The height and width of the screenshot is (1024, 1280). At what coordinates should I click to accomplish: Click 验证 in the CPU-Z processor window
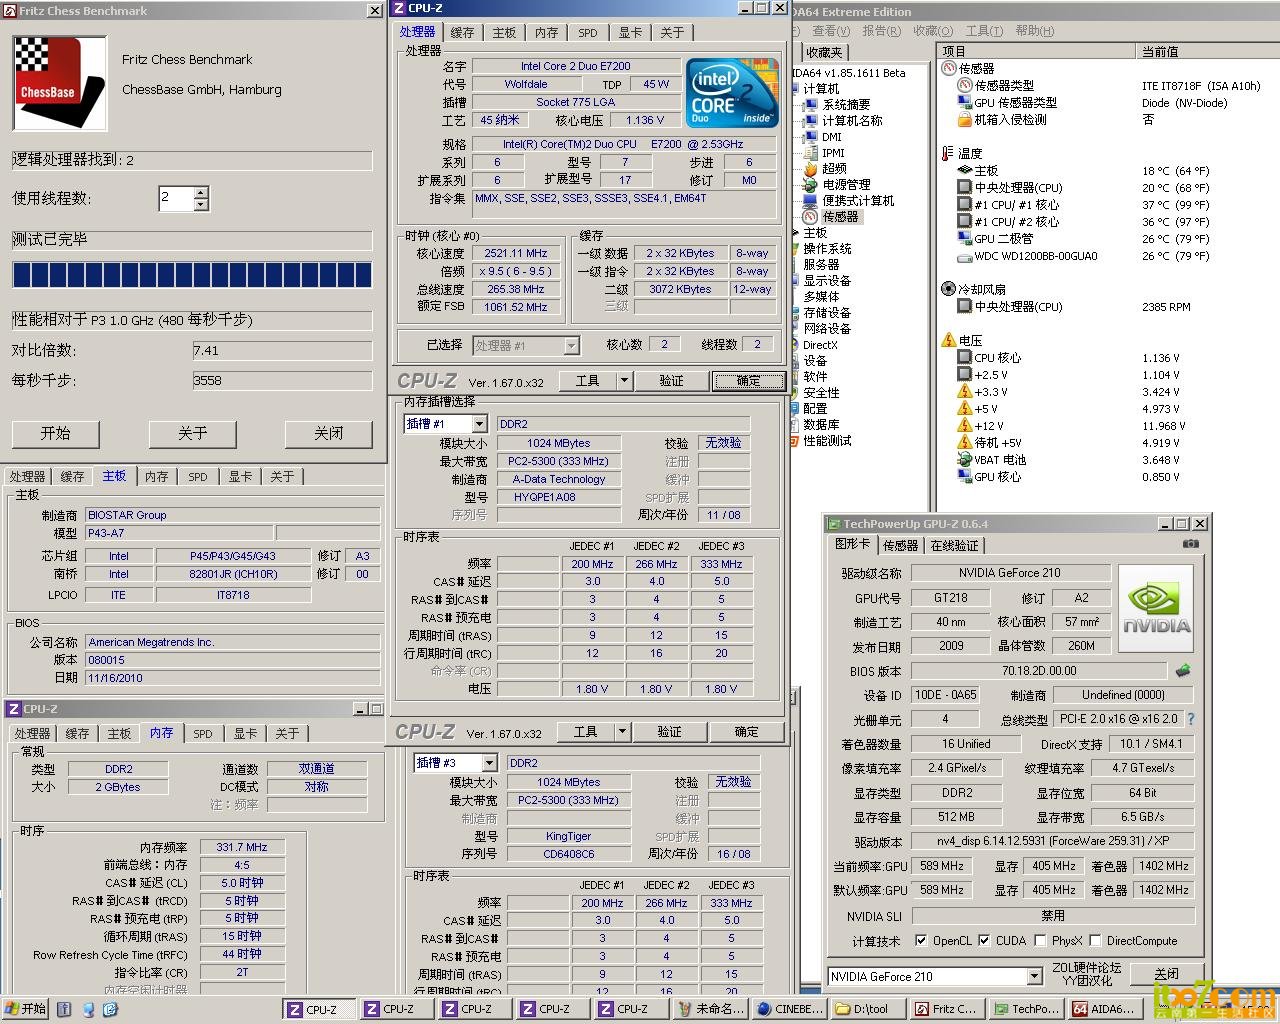point(671,381)
